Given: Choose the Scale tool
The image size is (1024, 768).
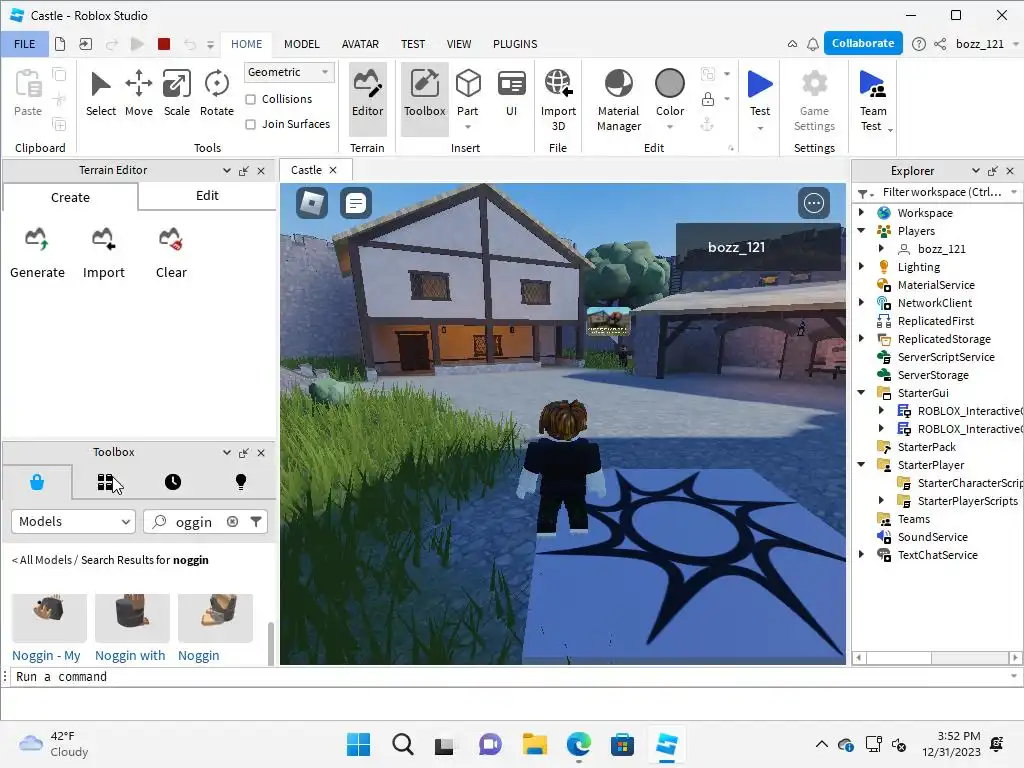Looking at the screenshot, I should [x=176, y=93].
